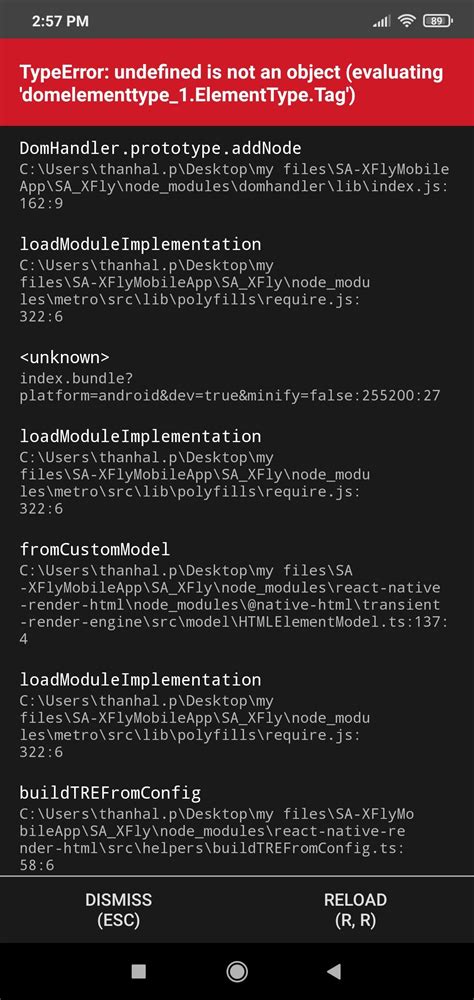Tap the Wi-Fi status icon
The width and height of the screenshot is (474, 1000).
pos(406,21)
